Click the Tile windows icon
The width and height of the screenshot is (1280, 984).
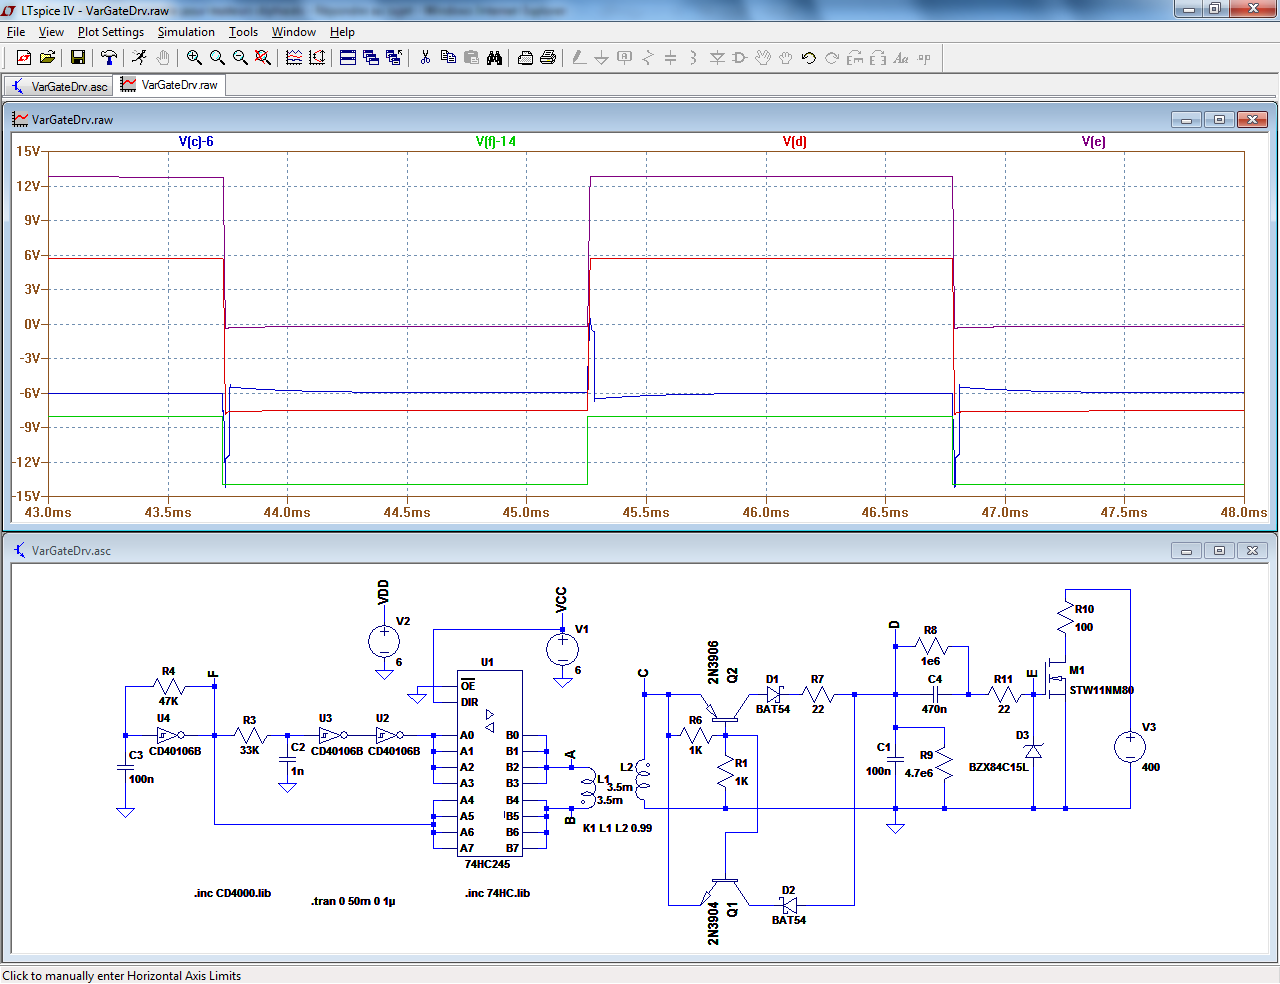[348, 58]
